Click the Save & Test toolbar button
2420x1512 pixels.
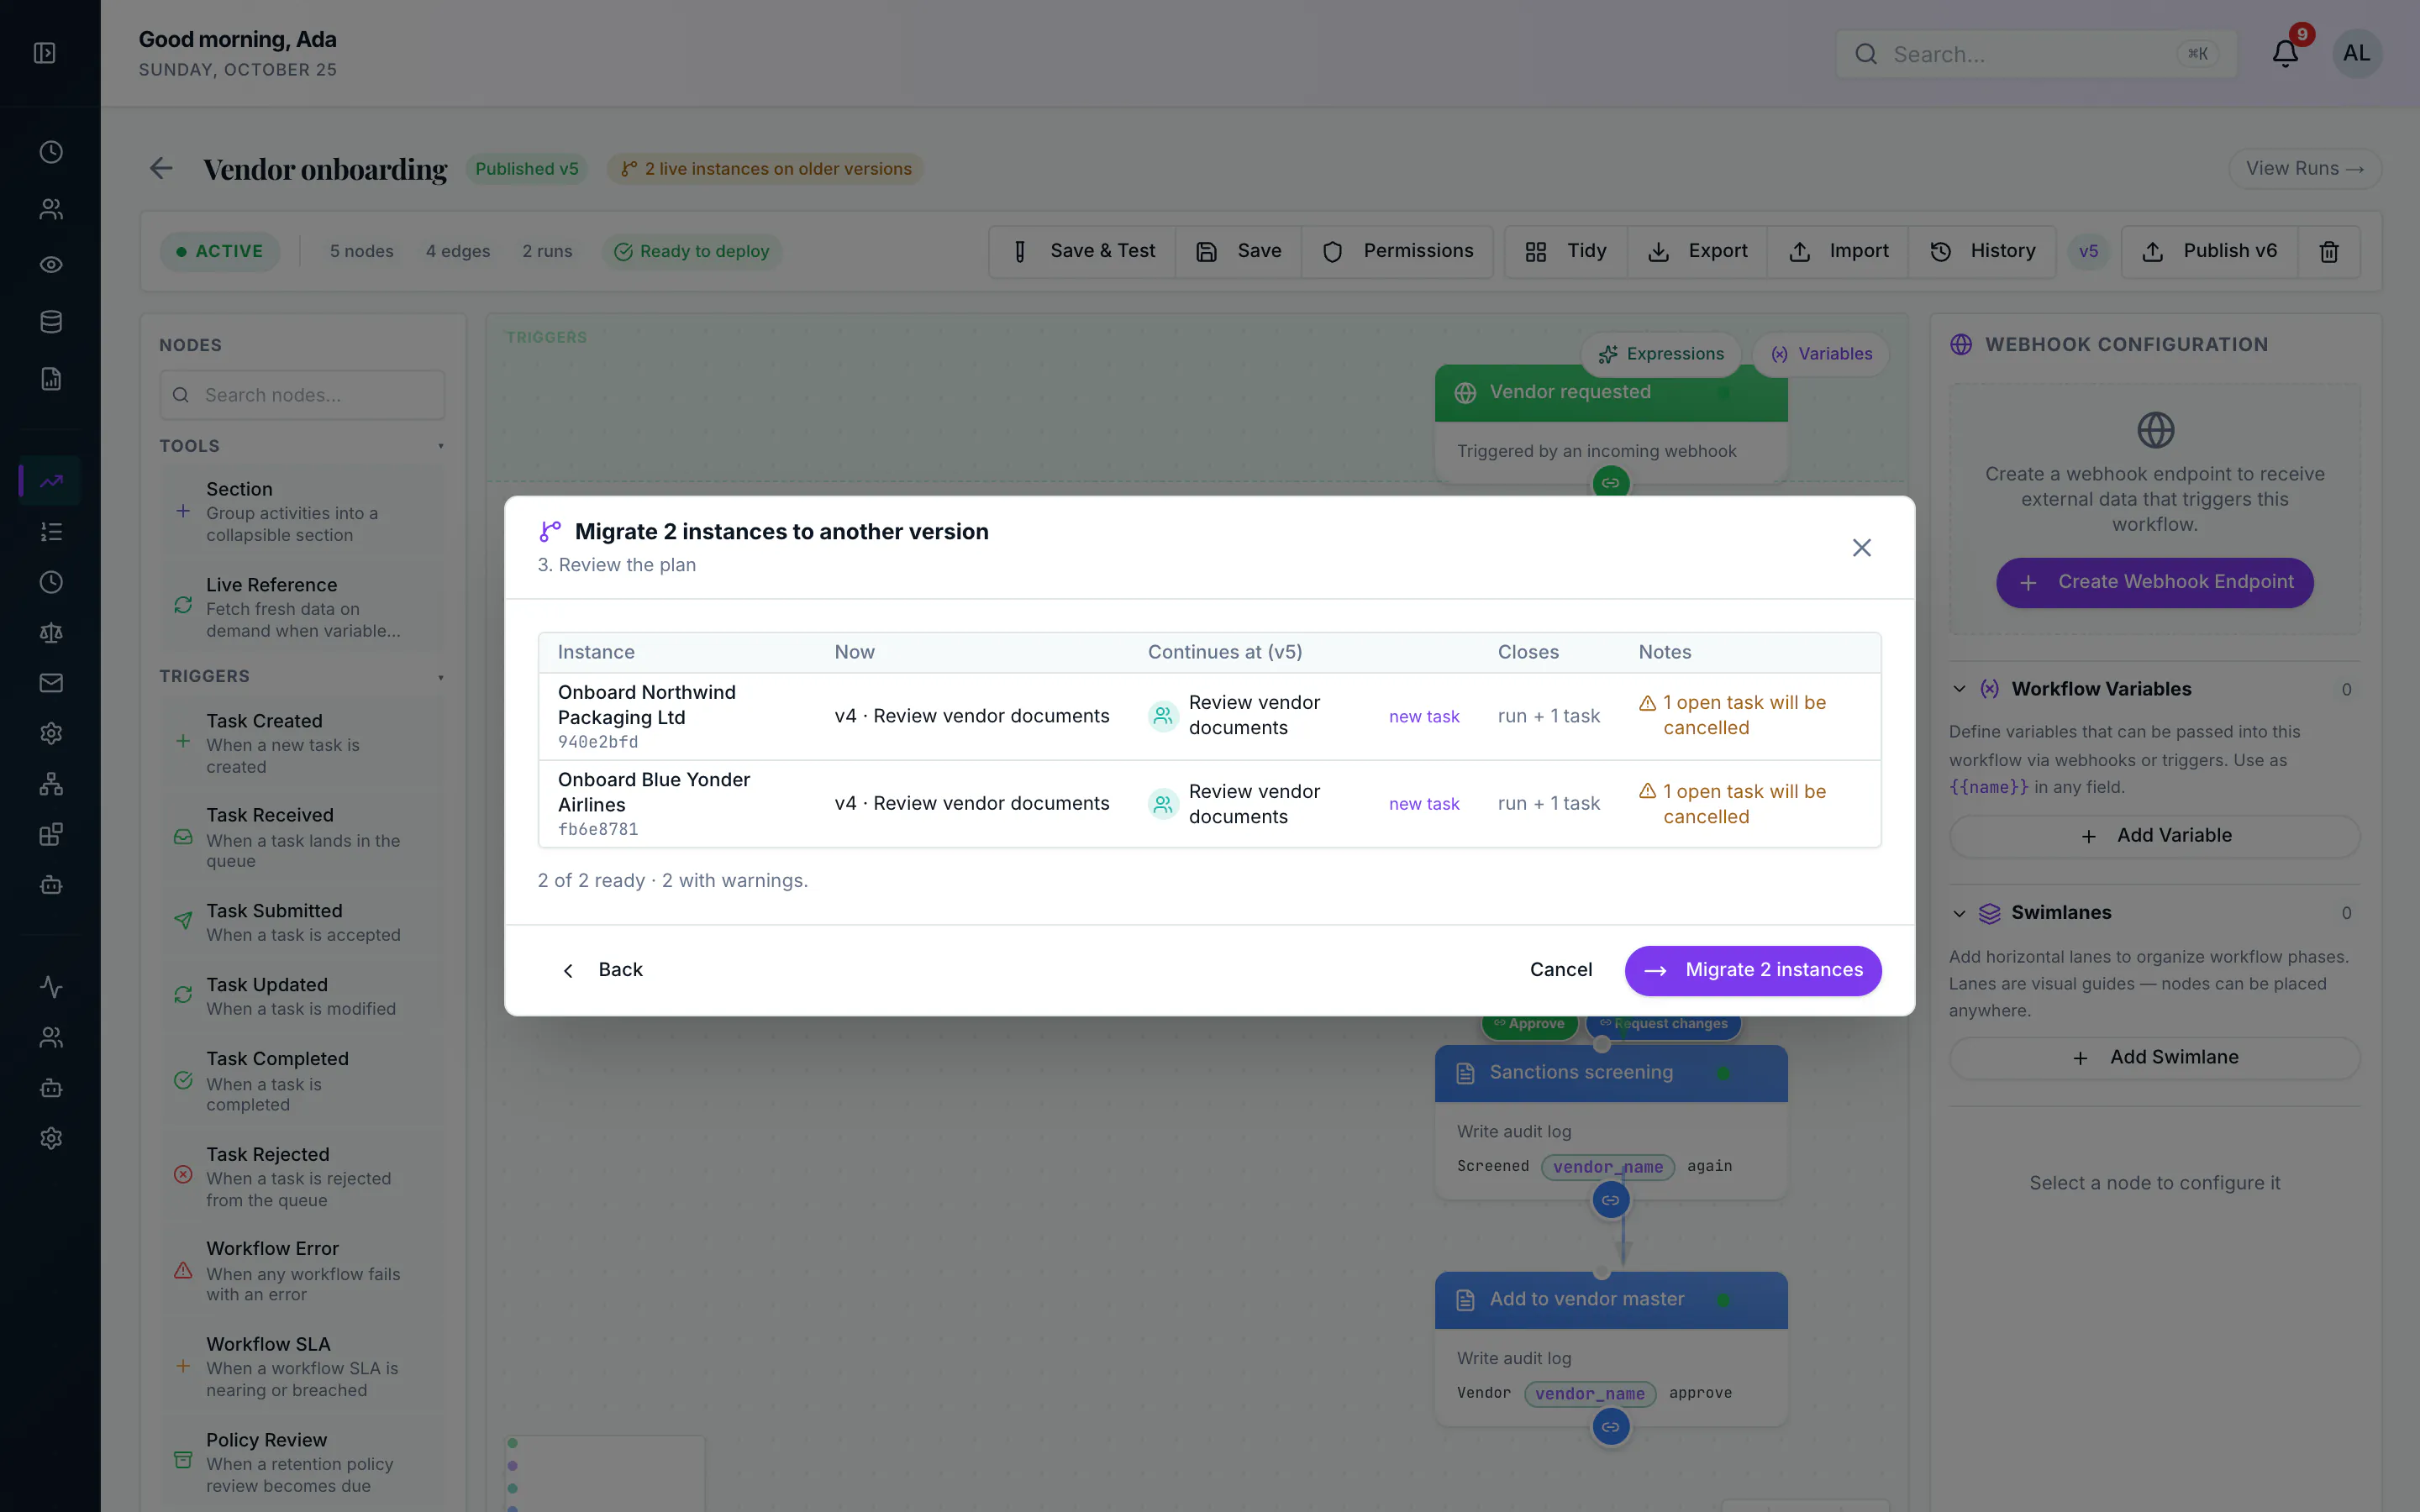[1083, 251]
